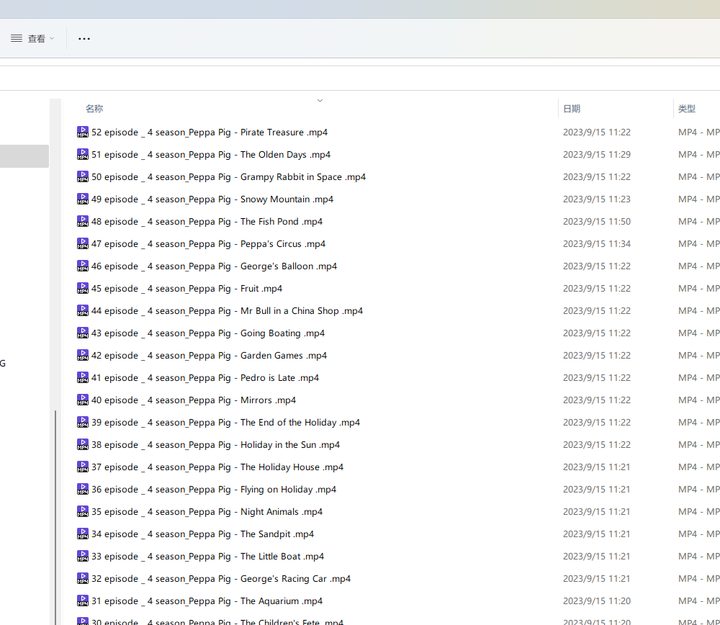Click date '2023/9/15 11:20' of The Aquarium
Screen dimensions: 720x625
tap(596, 601)
